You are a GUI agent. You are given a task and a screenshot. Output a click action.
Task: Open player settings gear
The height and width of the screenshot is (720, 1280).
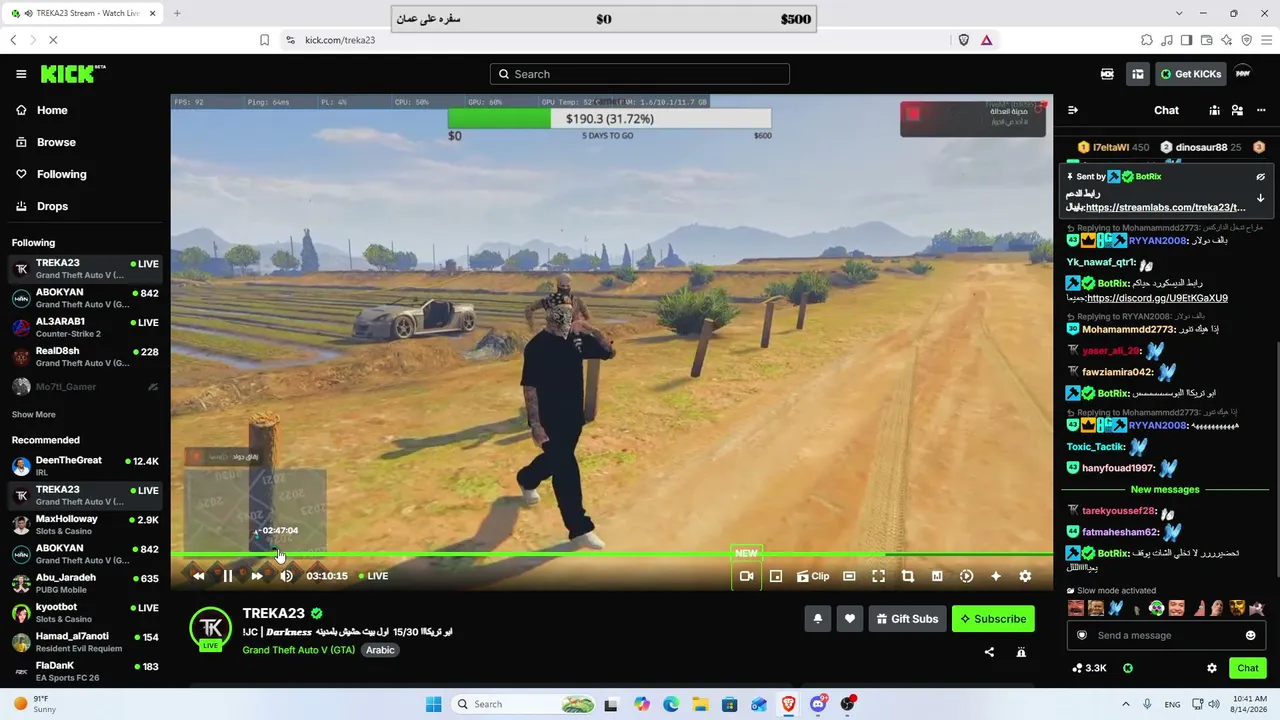pyautogui.click(x=1025, y=576)
